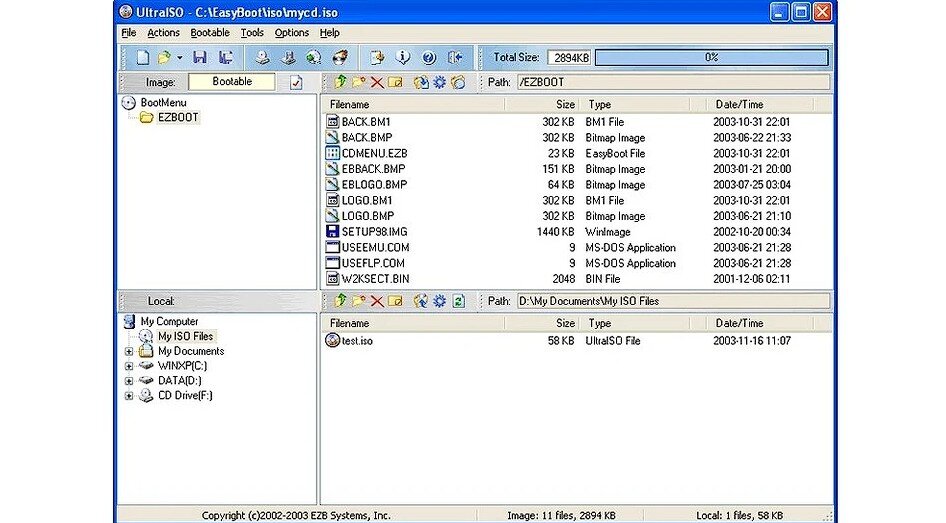946x523 pixels.
Task: Select the USEEMU.COM file
Action: coord(375,247)
